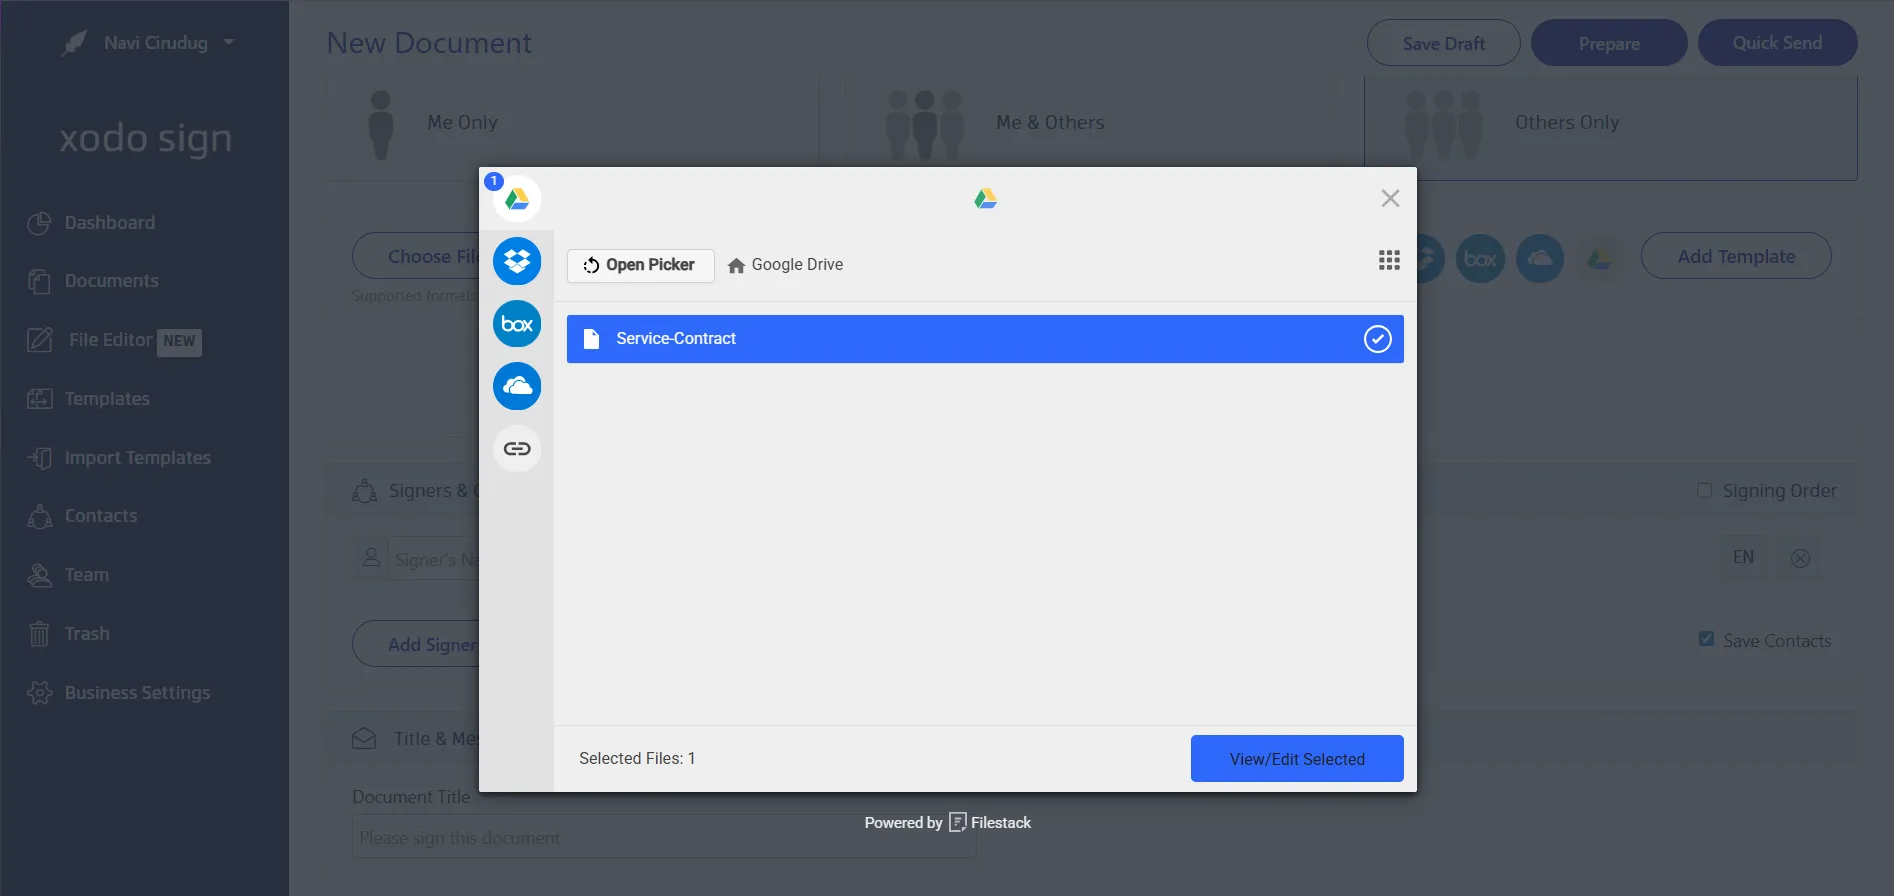Screen dimensions: 1894x896
Task: Open Contacts in the sidebar
Action: point(101,516)
